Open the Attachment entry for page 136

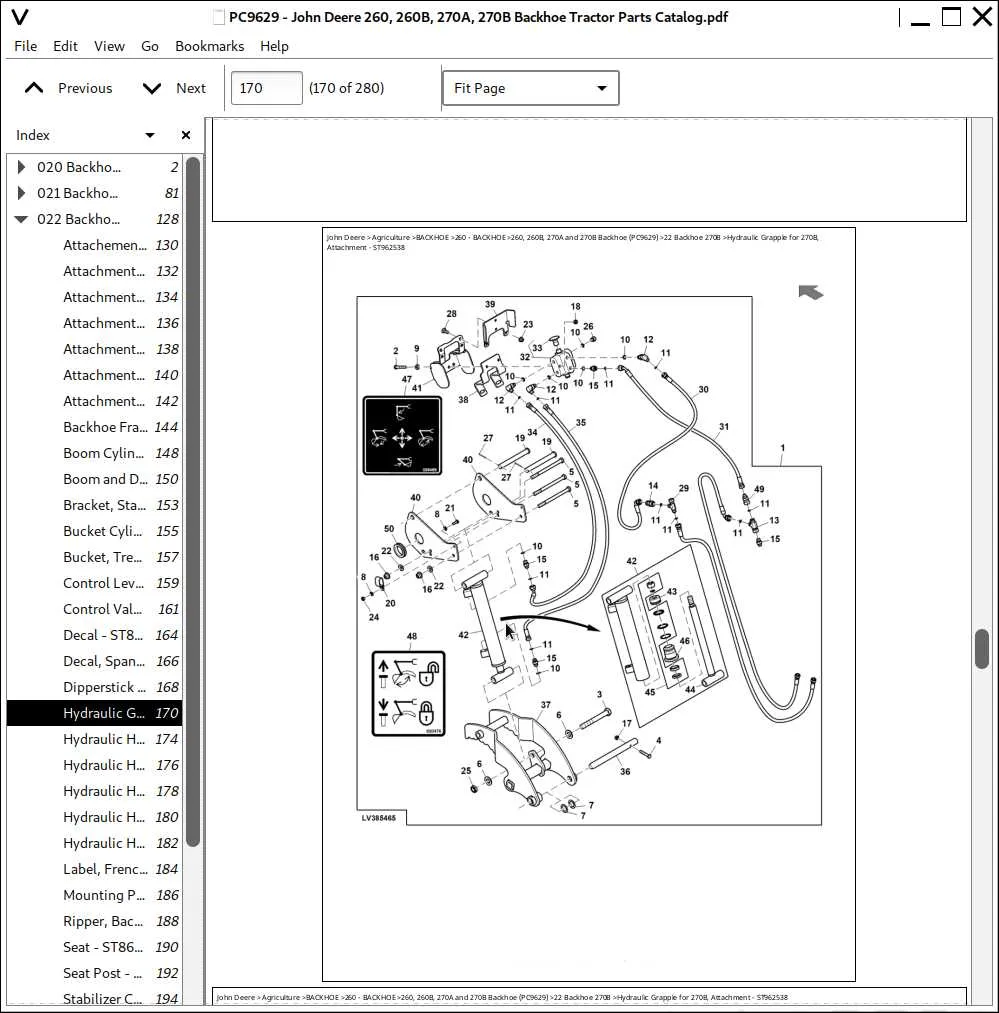95,323
